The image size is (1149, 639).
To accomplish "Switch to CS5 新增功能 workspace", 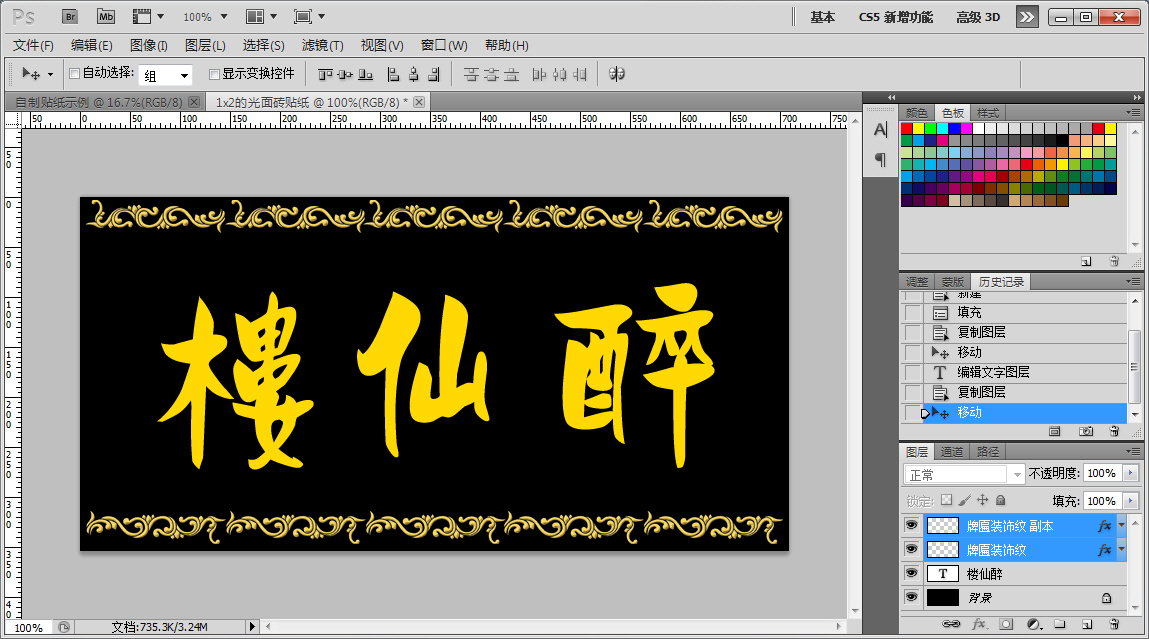I will tap(895, 17).
